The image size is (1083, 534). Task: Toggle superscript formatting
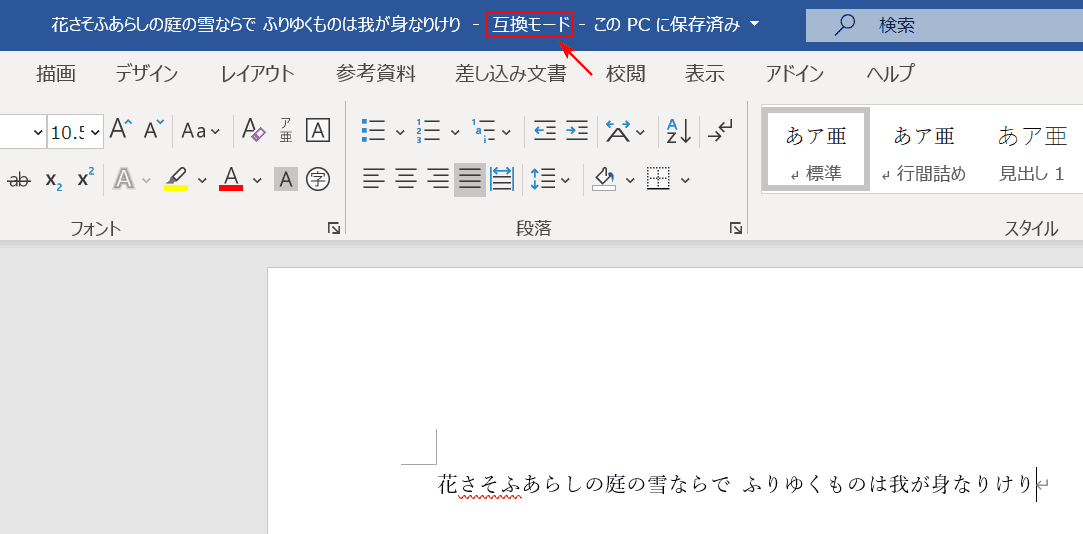86,180
